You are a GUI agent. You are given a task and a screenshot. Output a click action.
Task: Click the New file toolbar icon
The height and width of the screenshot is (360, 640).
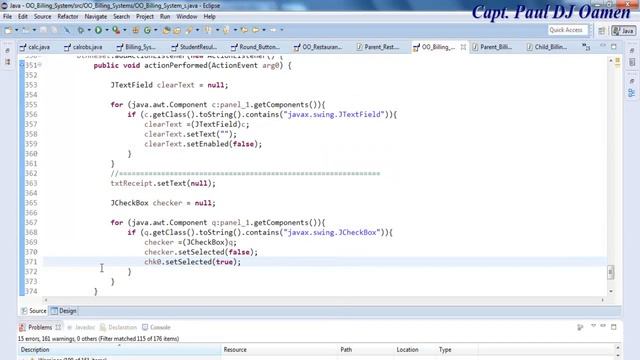pyautogui.click(x=8, y=30)
